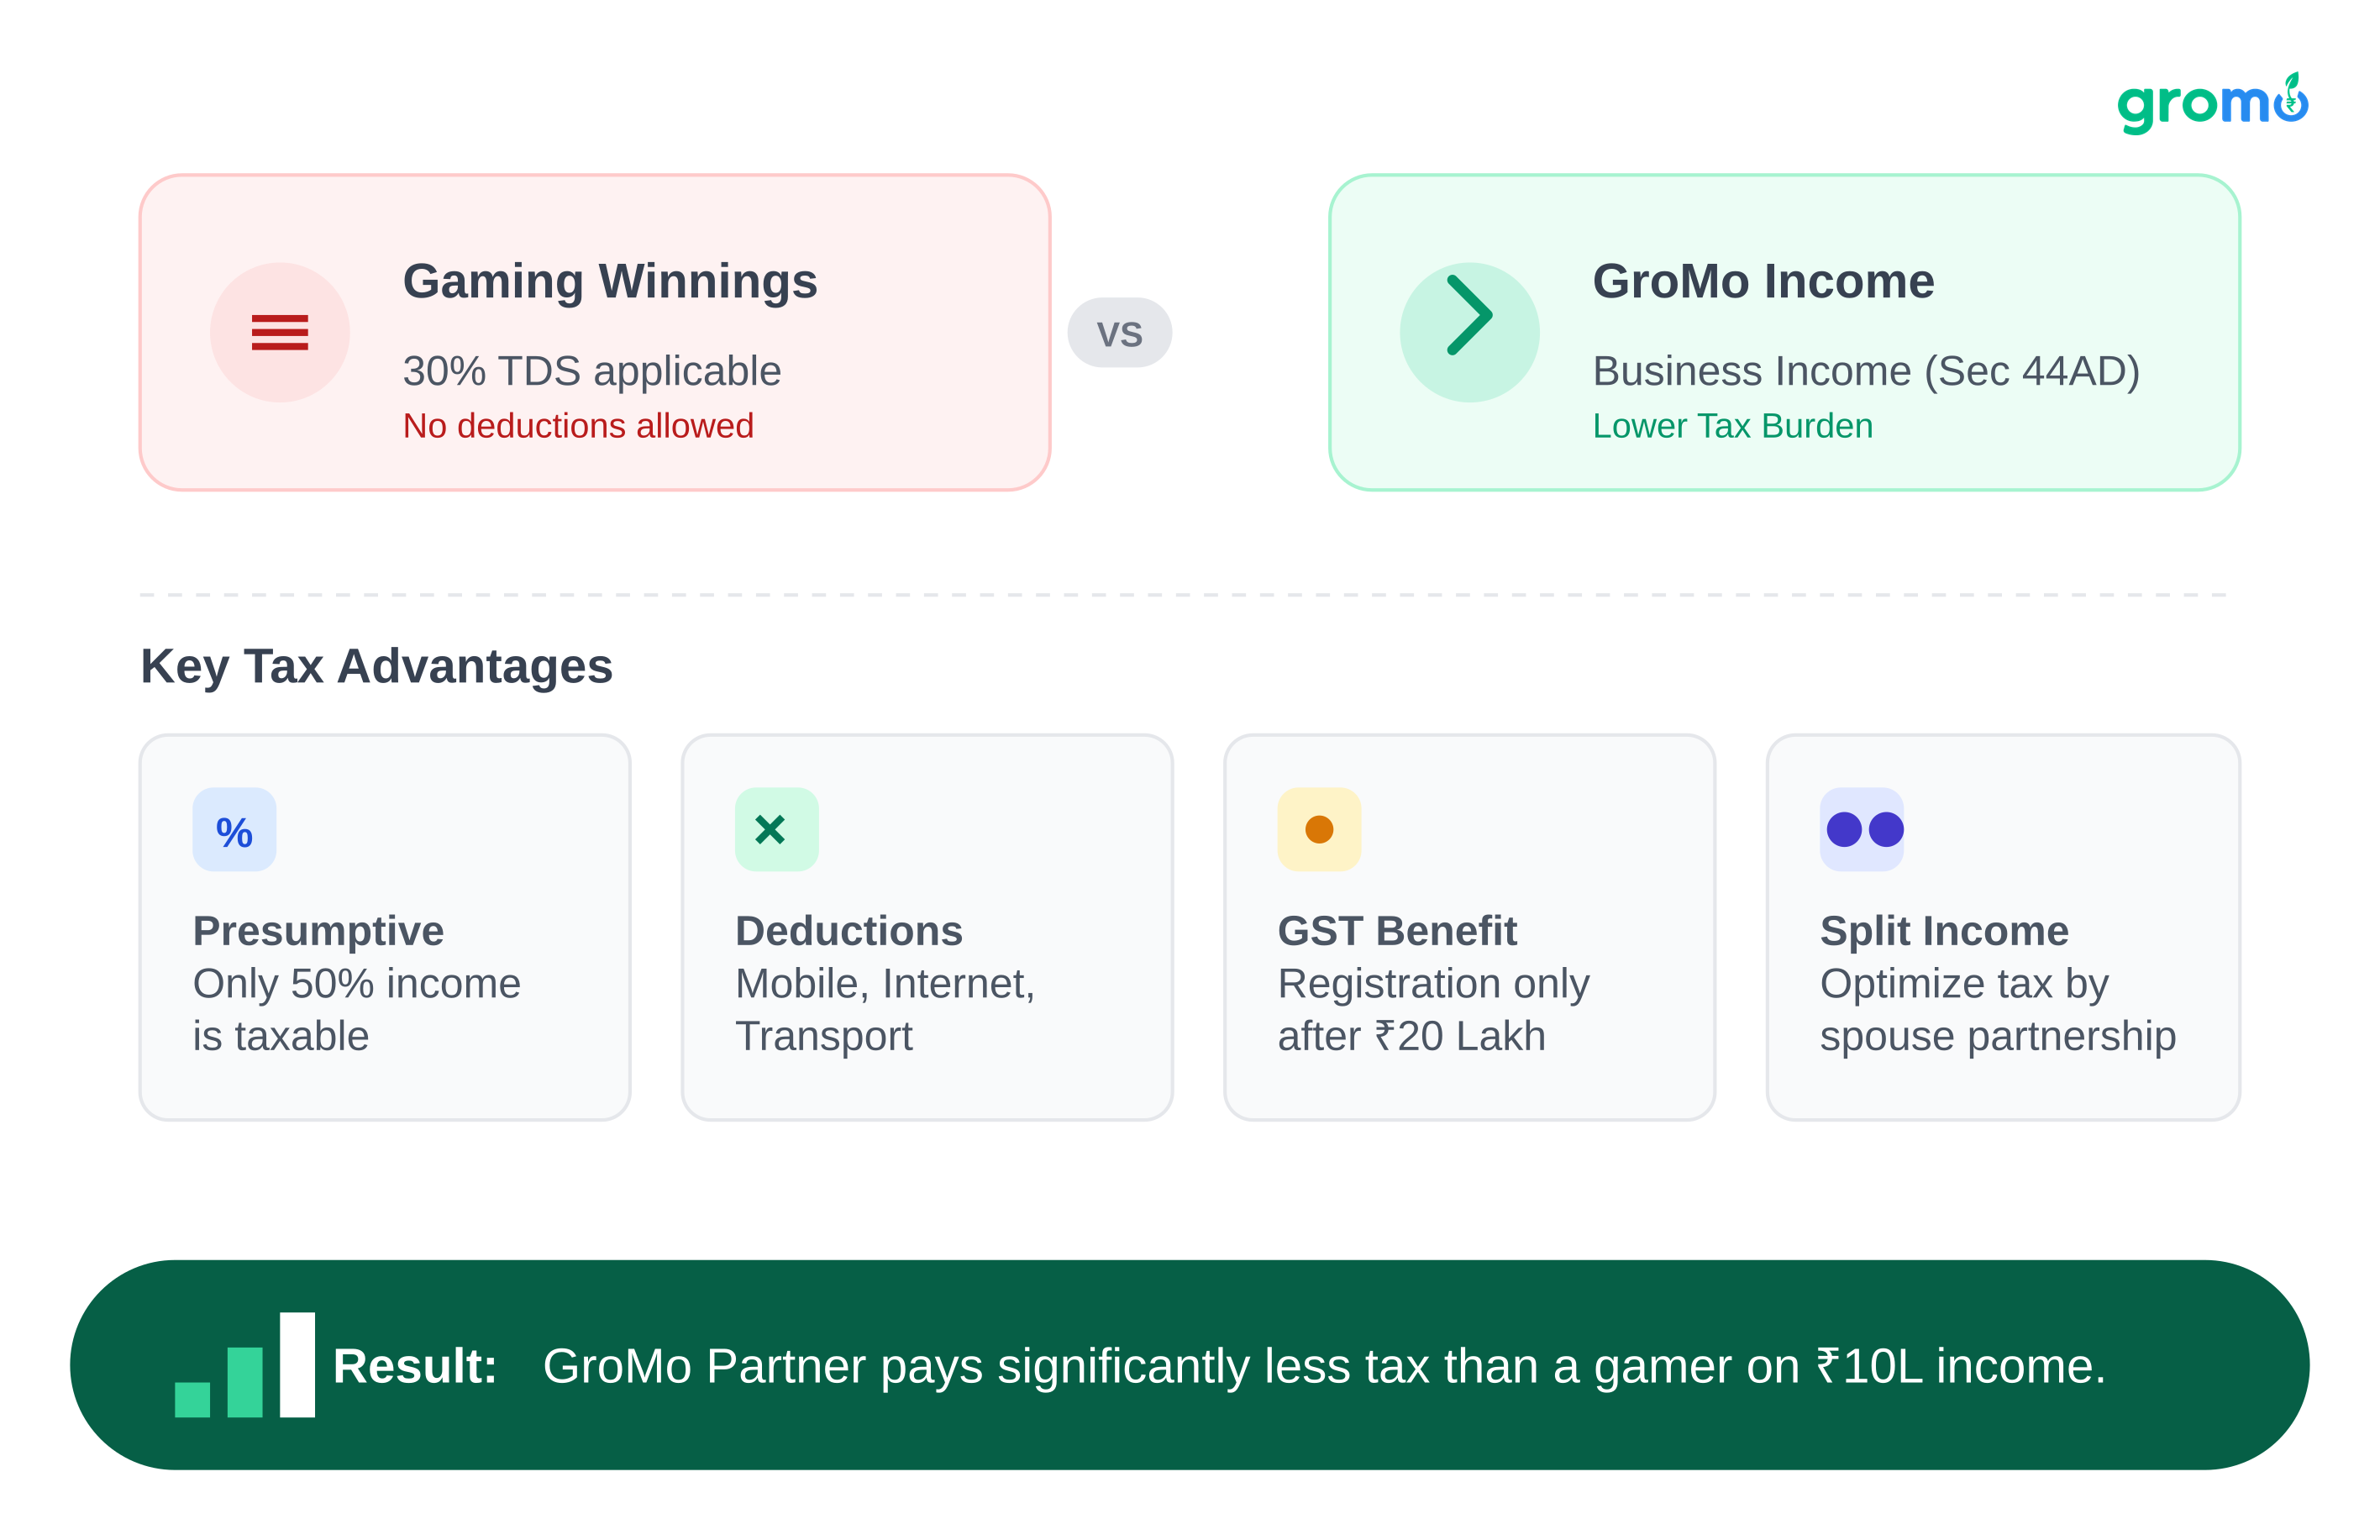Click the Deductions card title

click(x=849, y=931)
